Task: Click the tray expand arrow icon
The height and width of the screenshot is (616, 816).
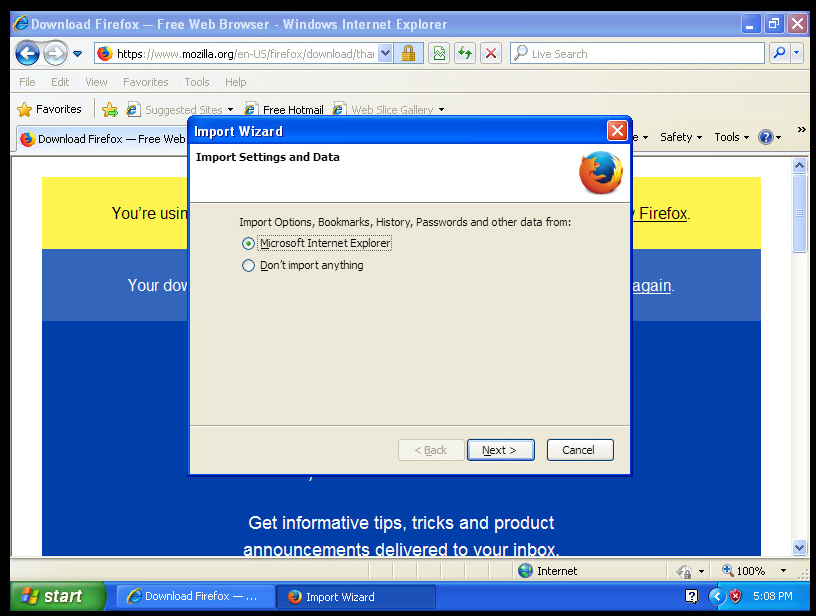Action: click(717, 596)
